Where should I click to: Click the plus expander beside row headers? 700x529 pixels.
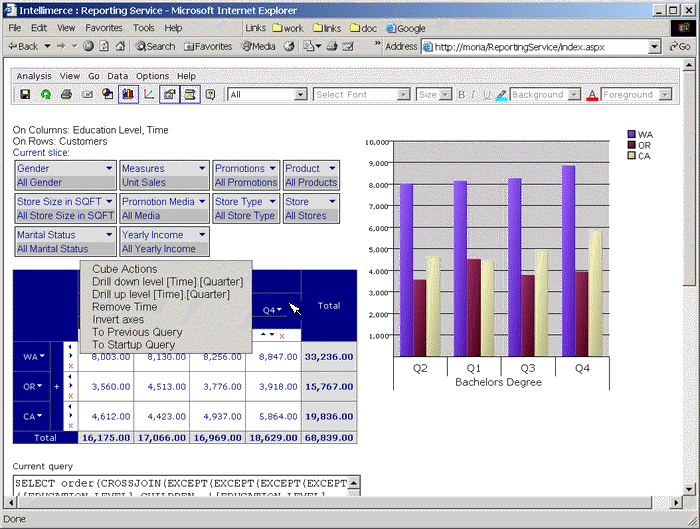tap(57, 387)
